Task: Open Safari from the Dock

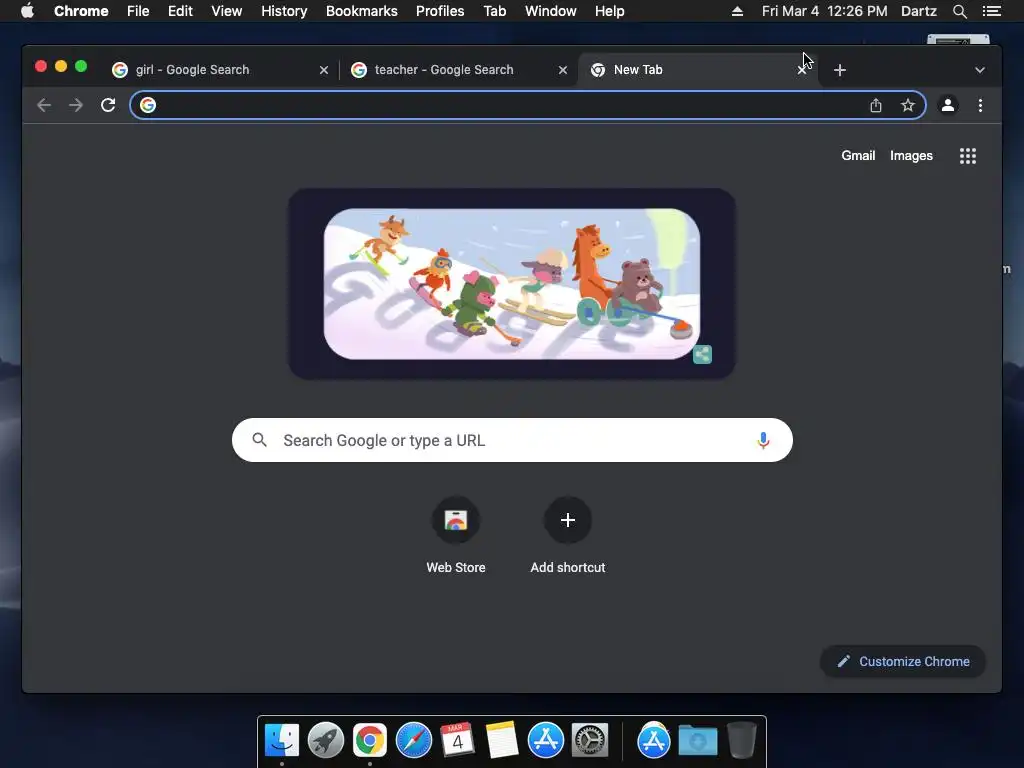Action: pos(414,741)
